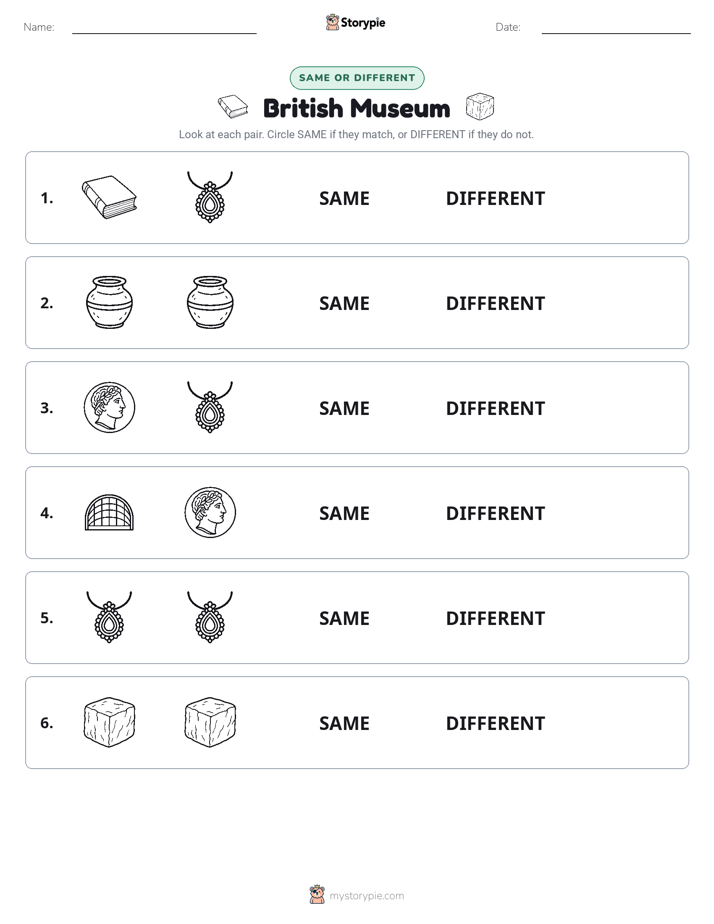Click the book icon beside the title
The width and height of the screenshot is (714, 924).
(x=233, y=107)
